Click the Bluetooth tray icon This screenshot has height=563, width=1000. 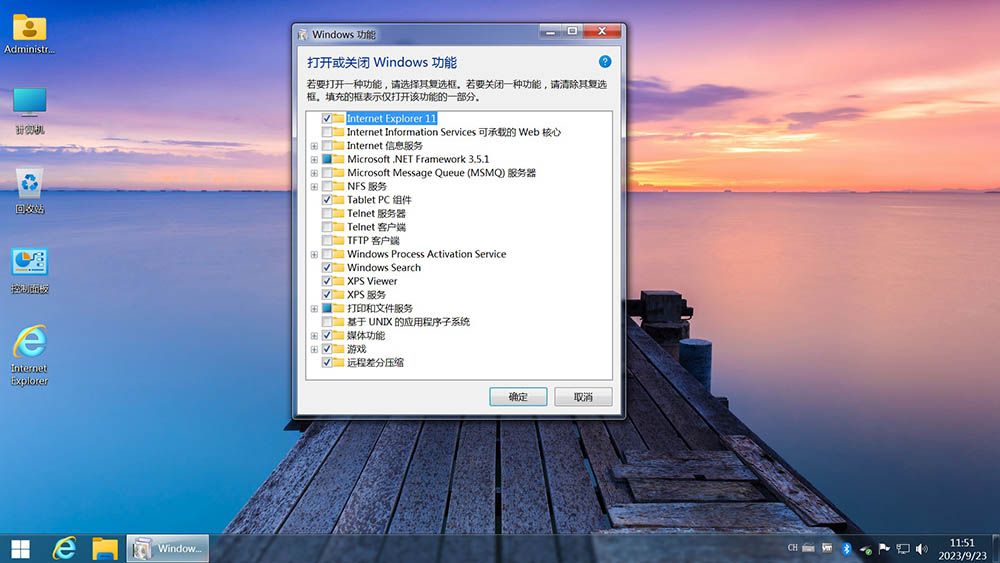click(846, 548)
